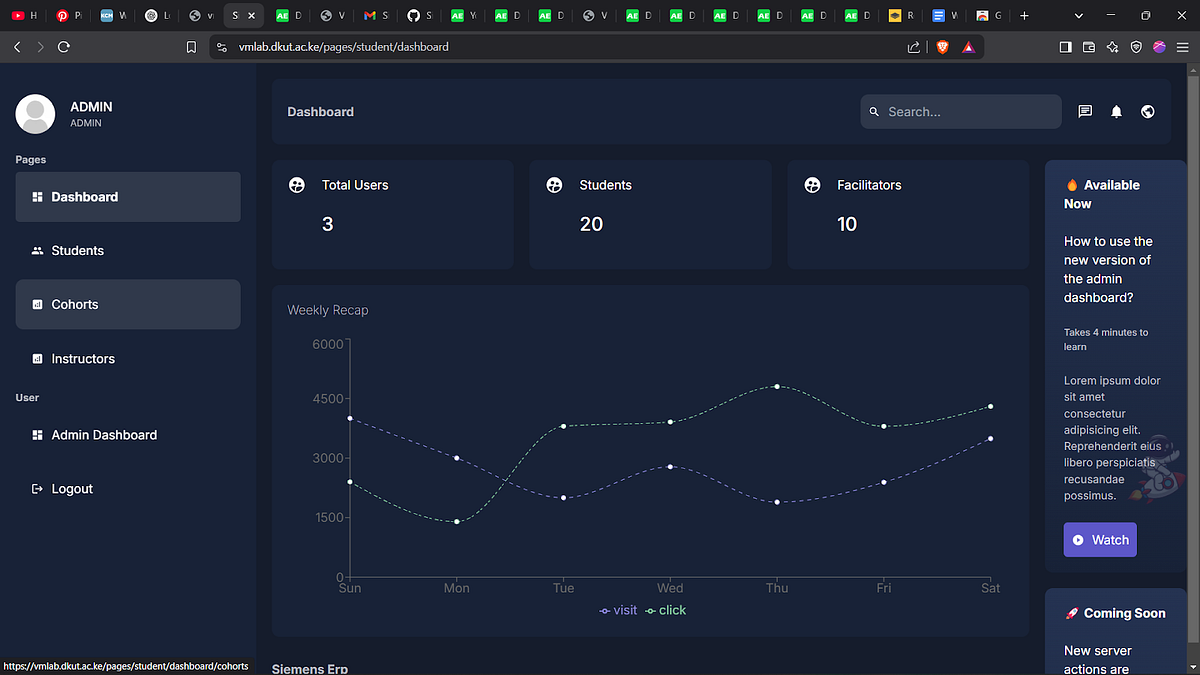The image size is (1200, 675).
Task: Click the Total Users value 3
Action: point(328,224)
